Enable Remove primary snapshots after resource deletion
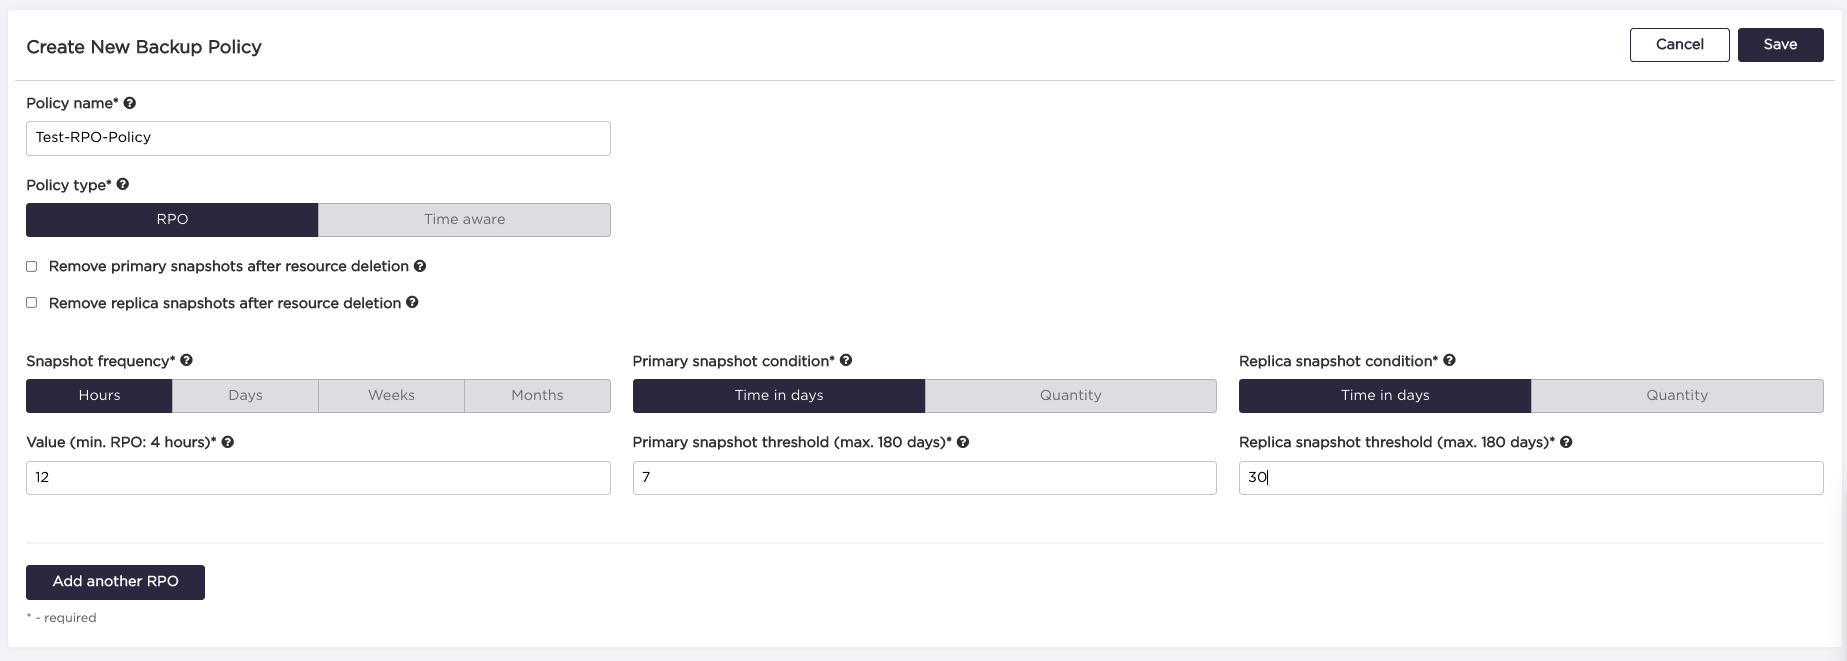 coord(32,266)
